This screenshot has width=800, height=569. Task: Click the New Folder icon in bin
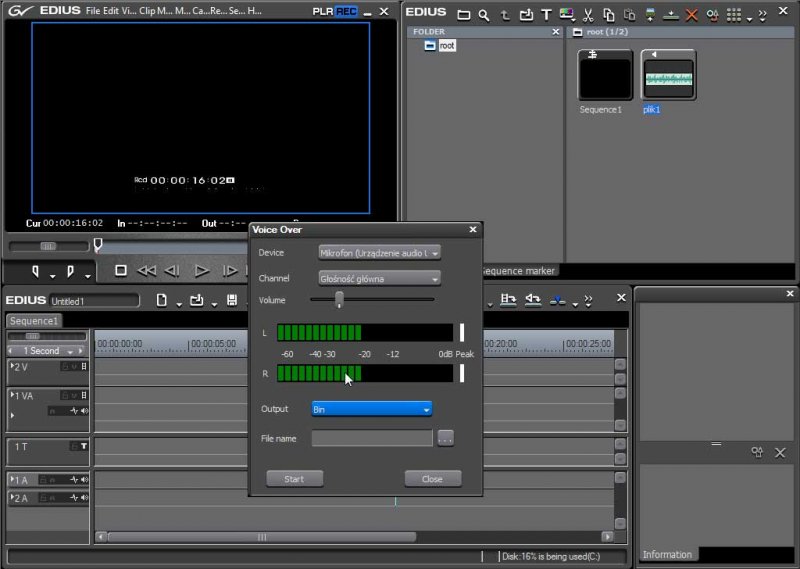(x=463, y=15)
